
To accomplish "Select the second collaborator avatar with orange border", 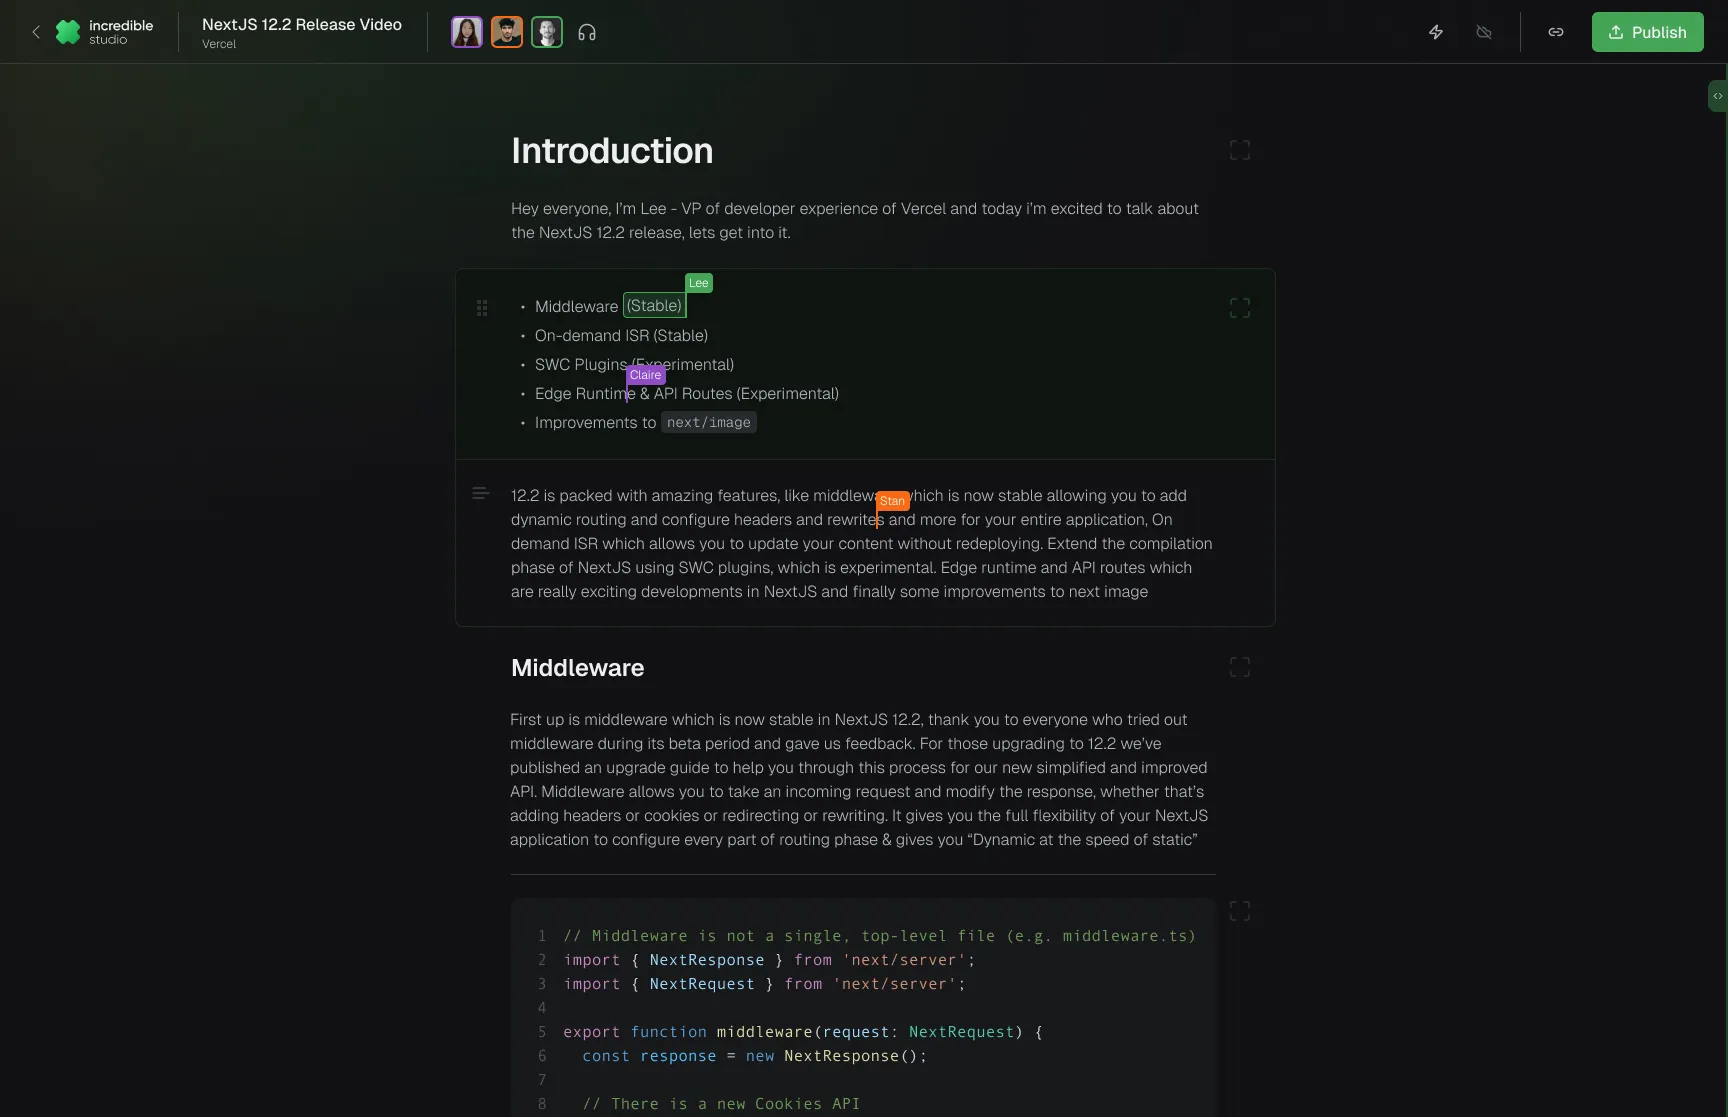I will pos(507,32).
